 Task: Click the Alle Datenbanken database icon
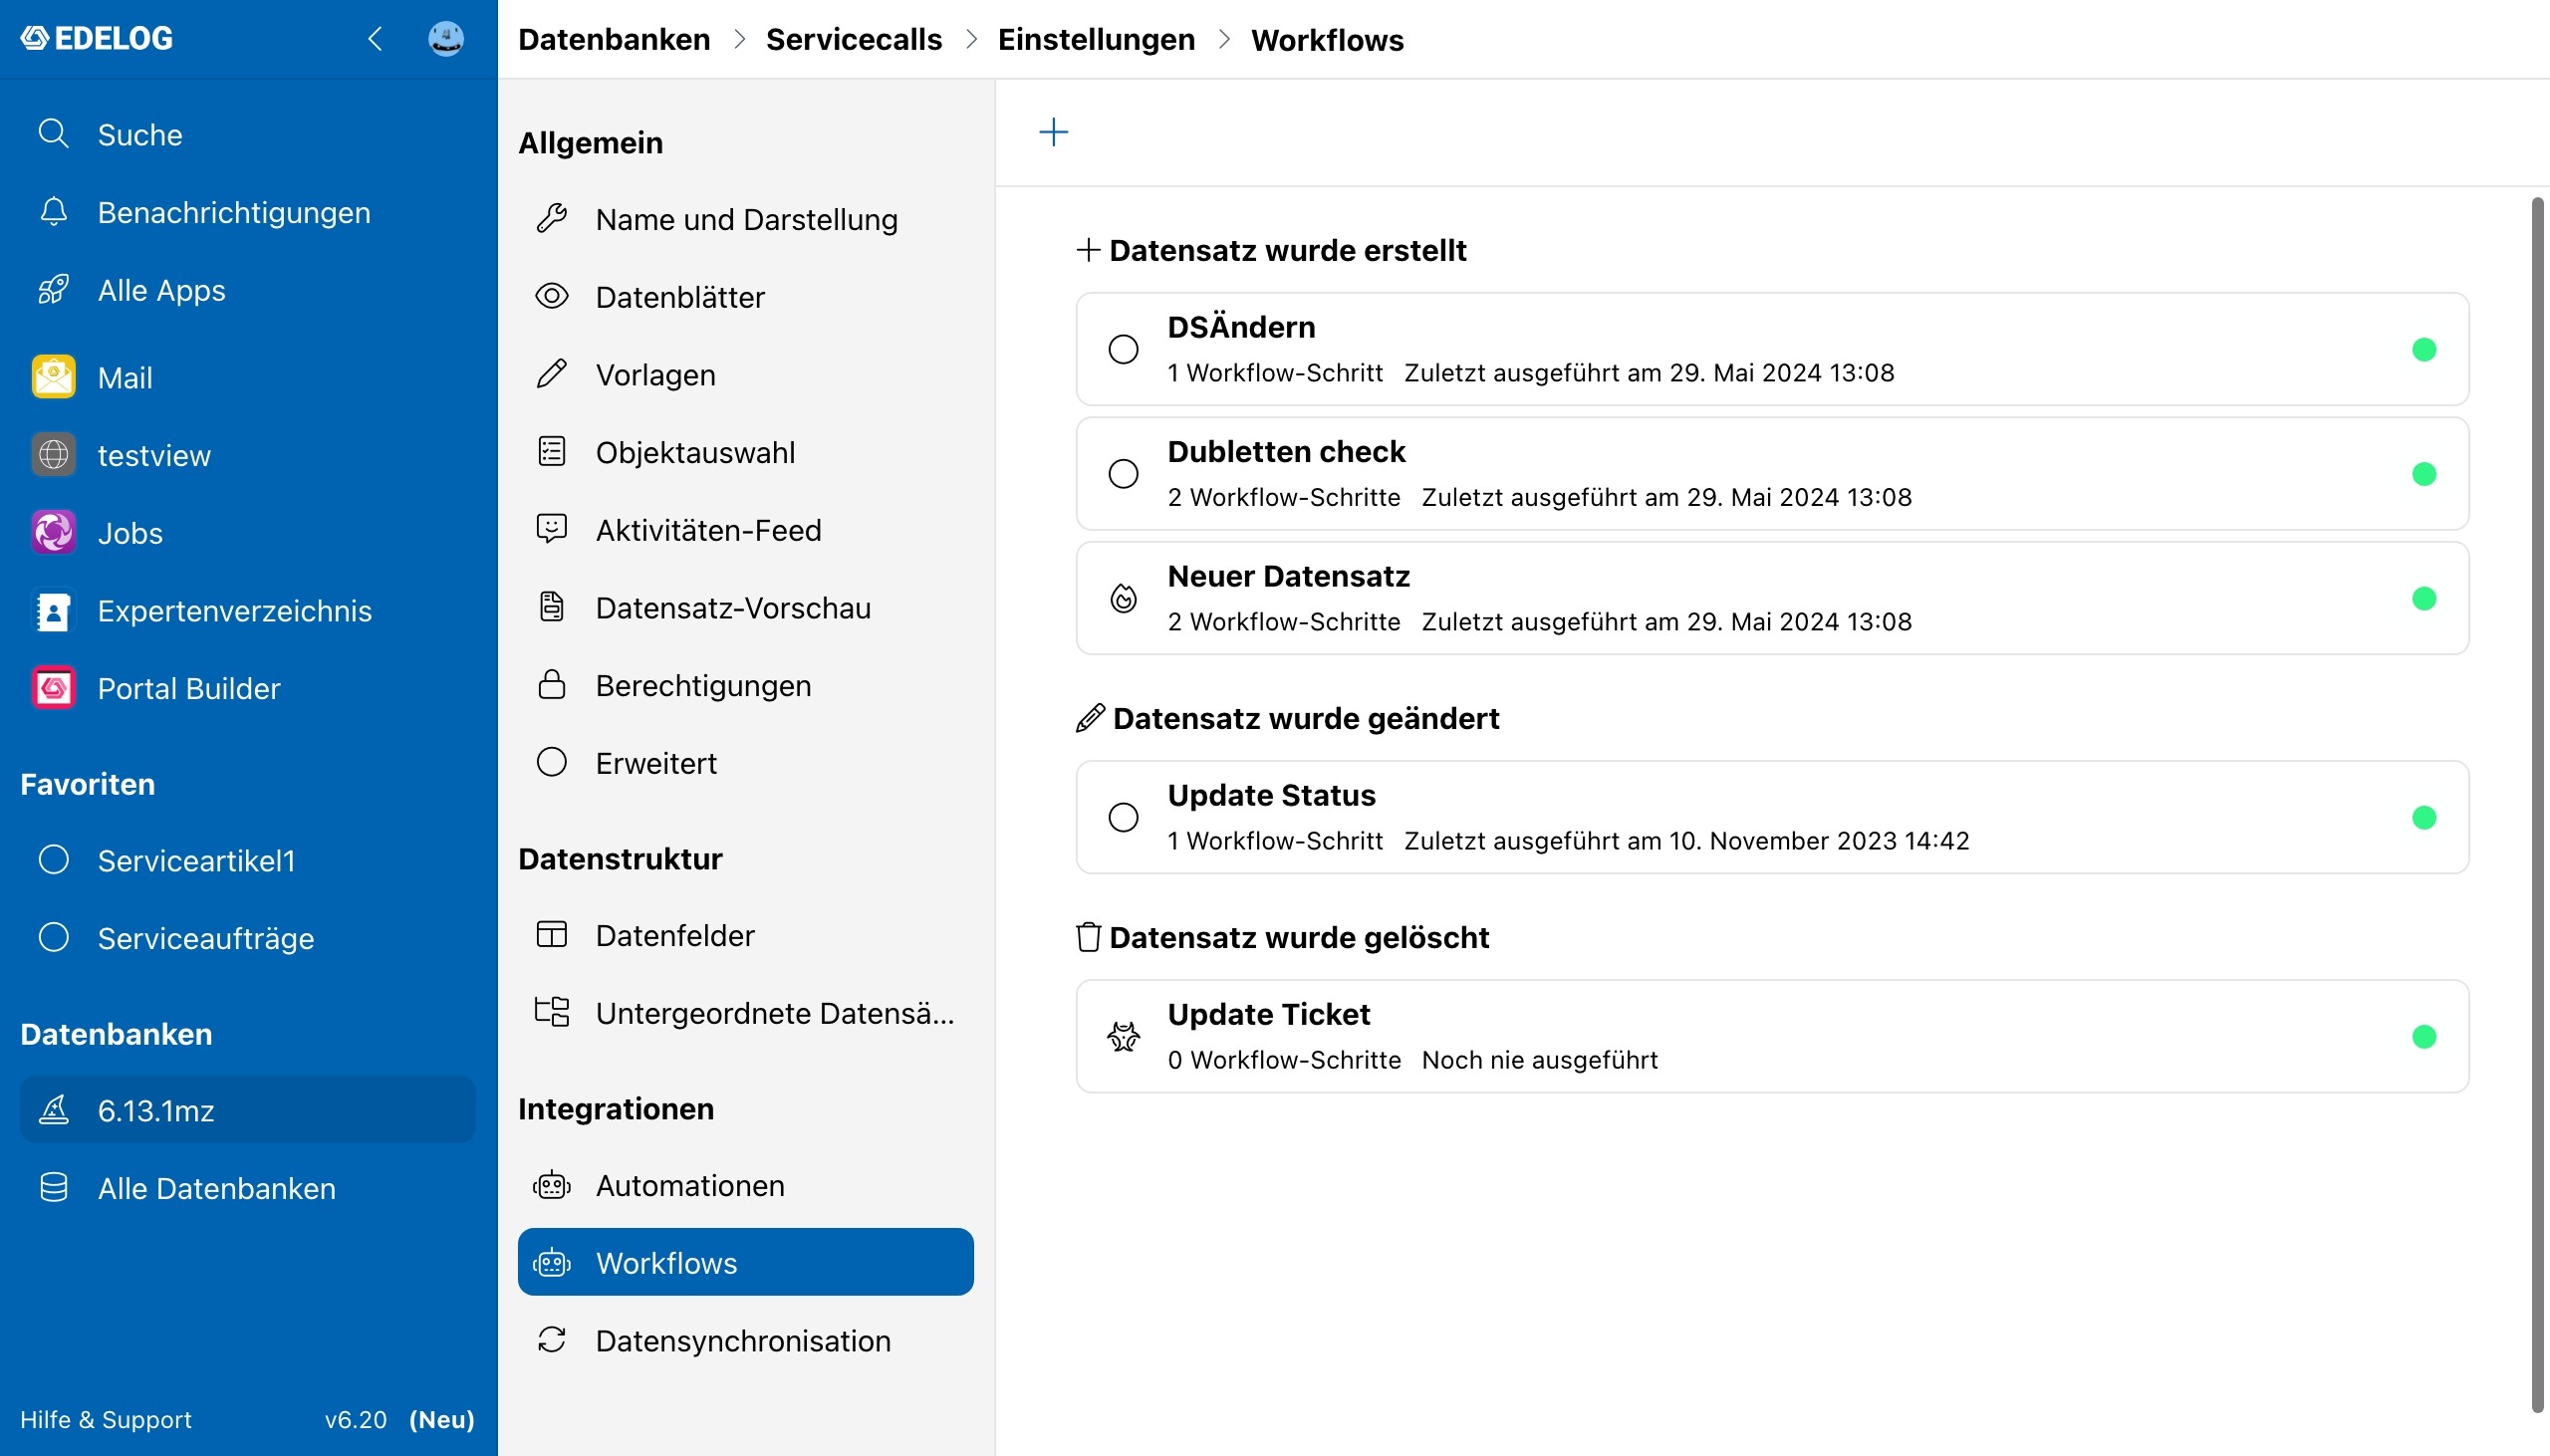(x=53, y=1188)
